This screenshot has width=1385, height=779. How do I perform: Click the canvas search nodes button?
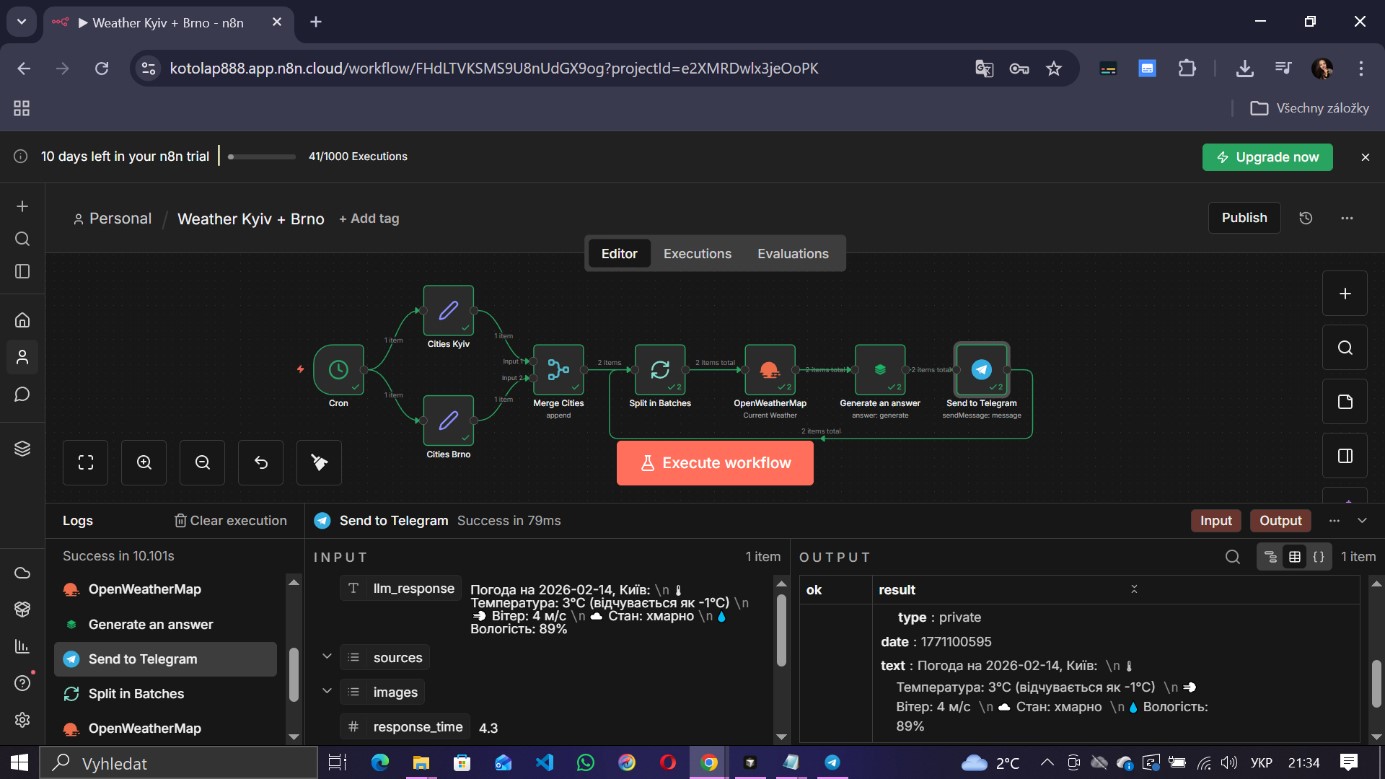pos(1345,347)
